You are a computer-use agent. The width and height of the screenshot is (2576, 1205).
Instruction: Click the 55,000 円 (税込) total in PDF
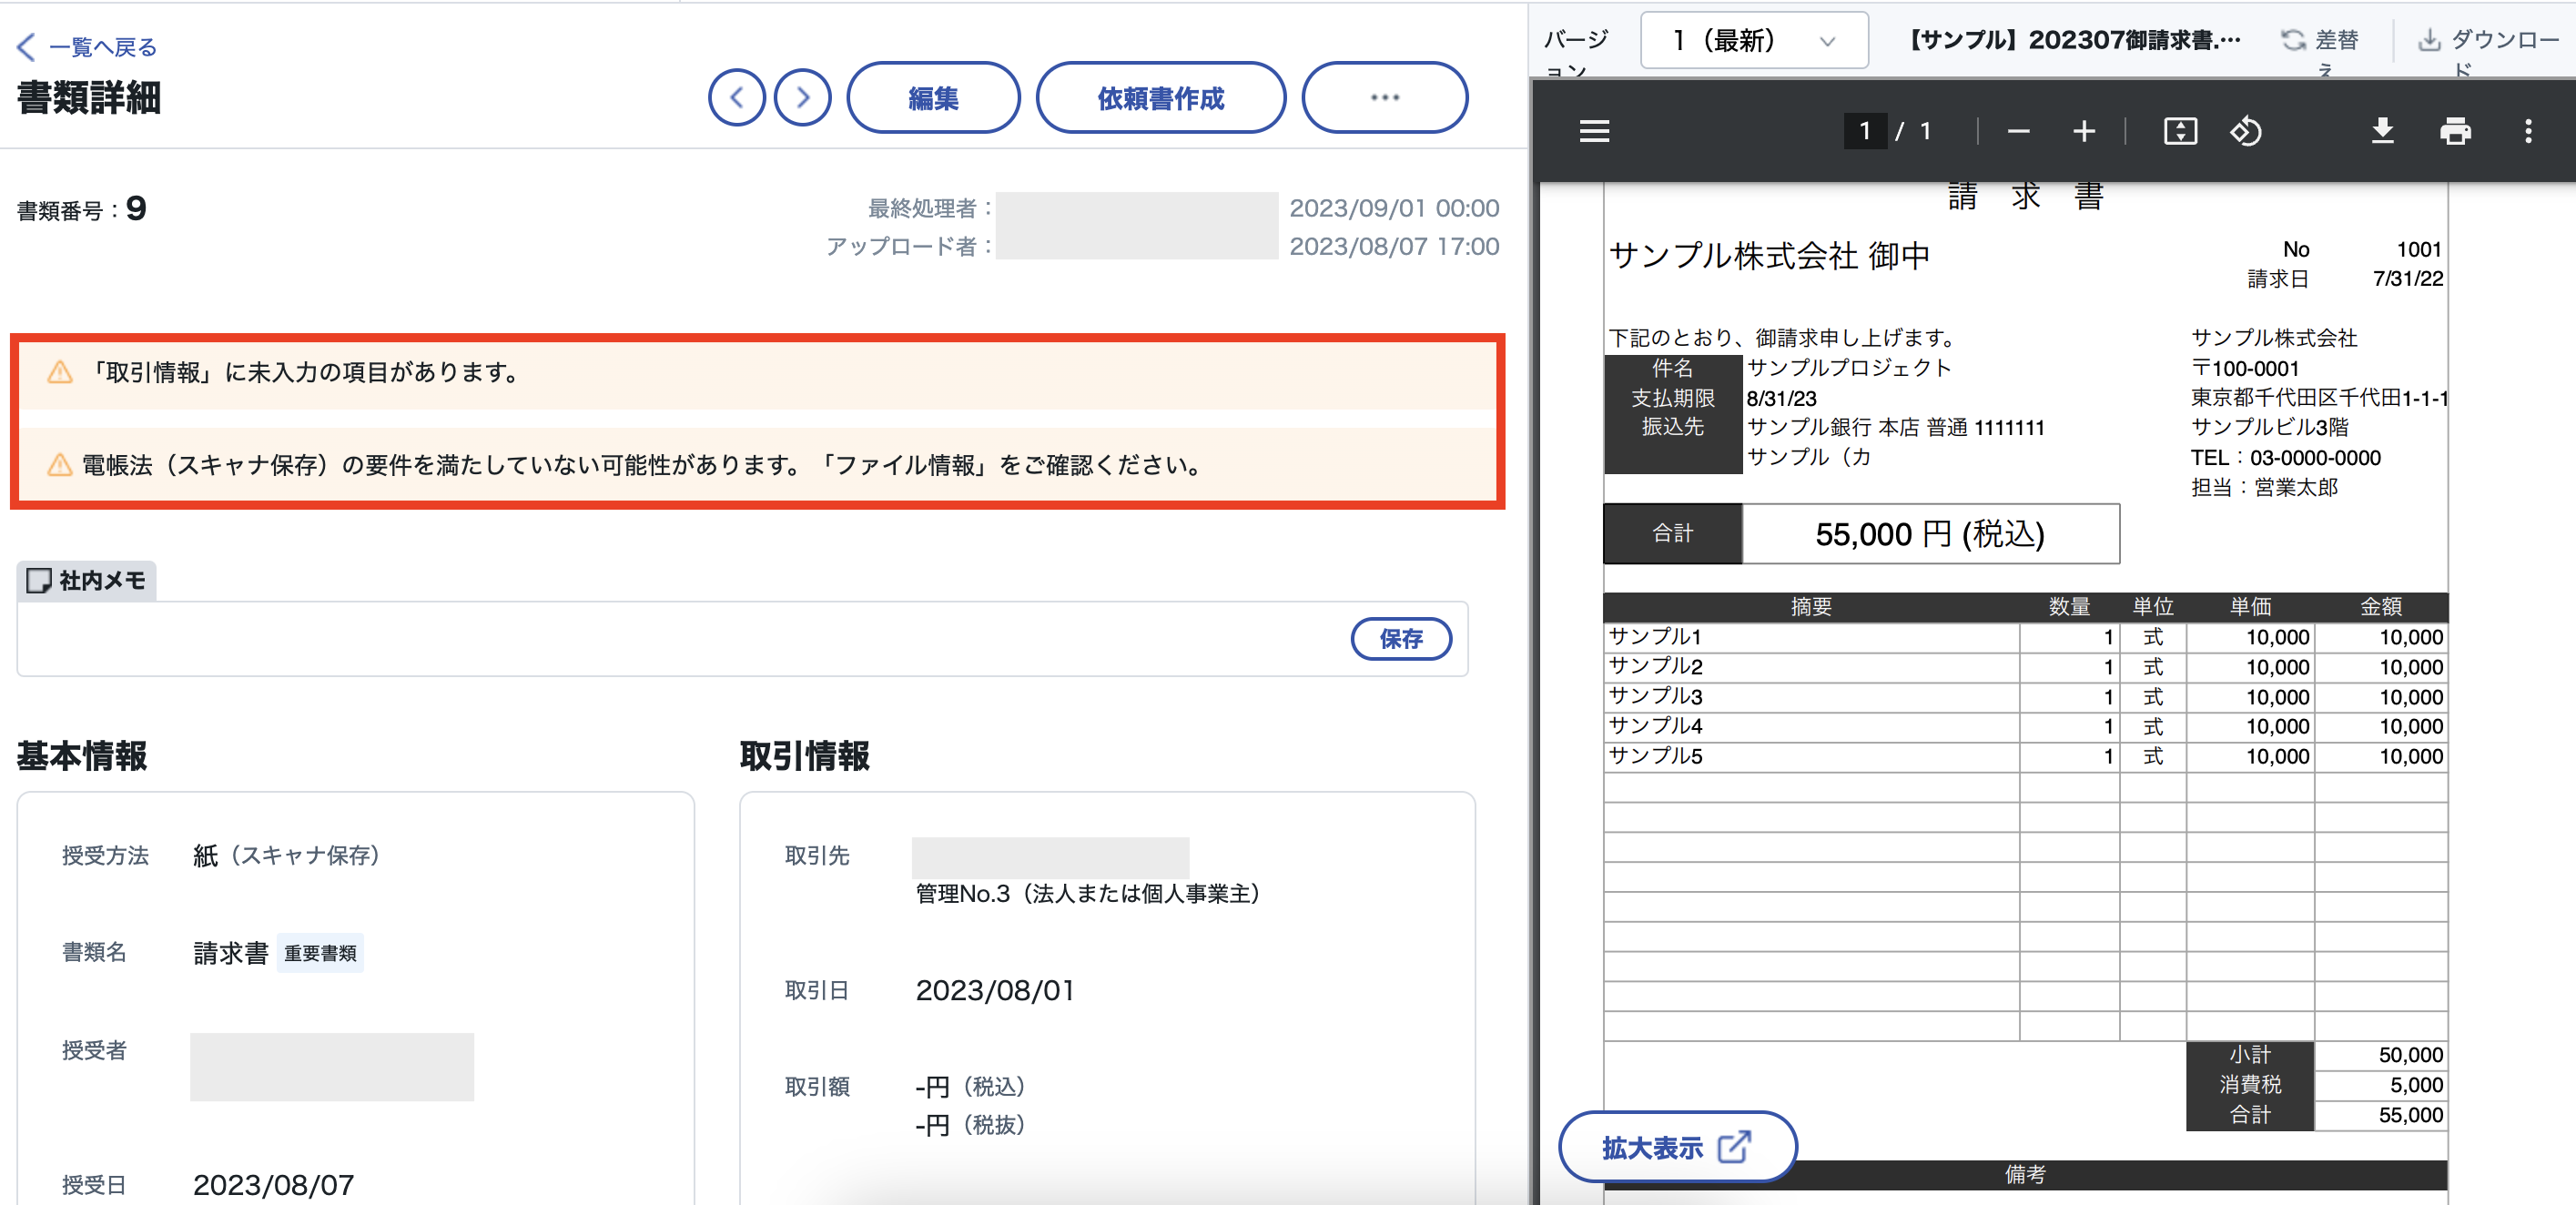click(x=1930, y=534)
